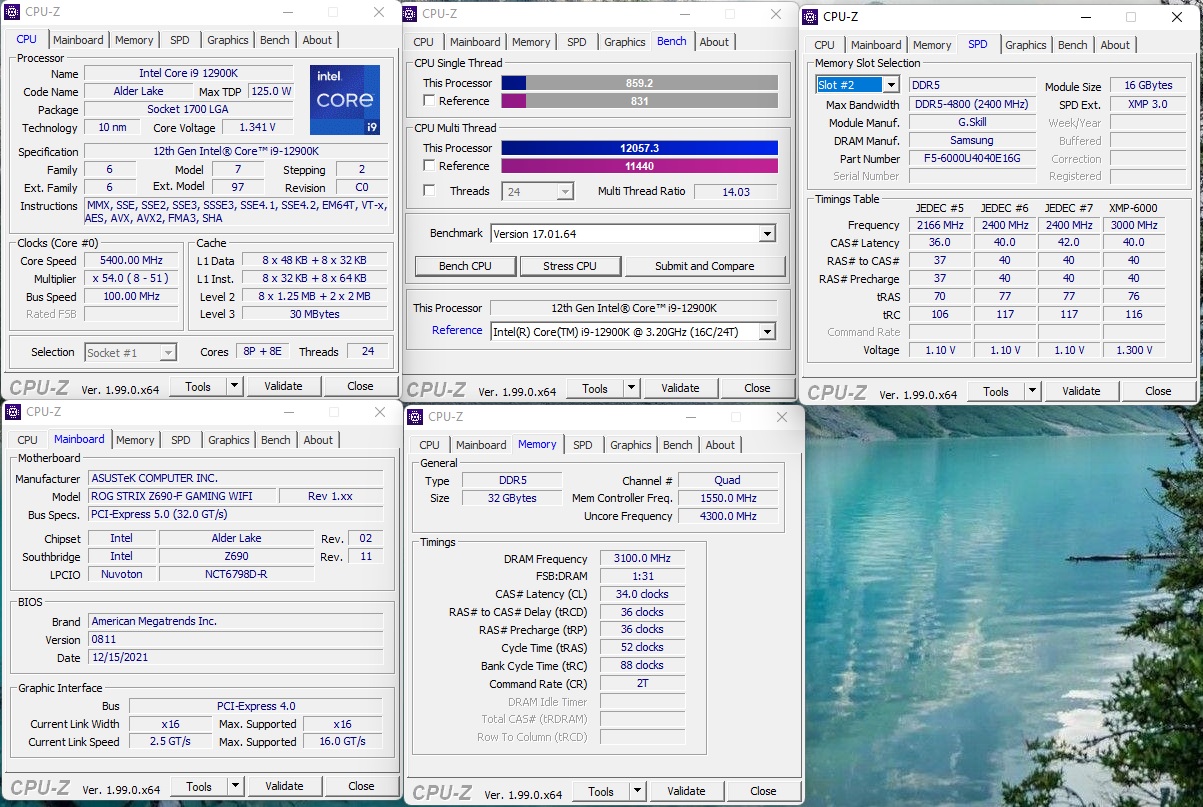The width and height of the screenshot is (1203, 807).
Task: Click CPU-Z title icon in the SPD window
Action: pyautogui.click(x=811, y=17)
